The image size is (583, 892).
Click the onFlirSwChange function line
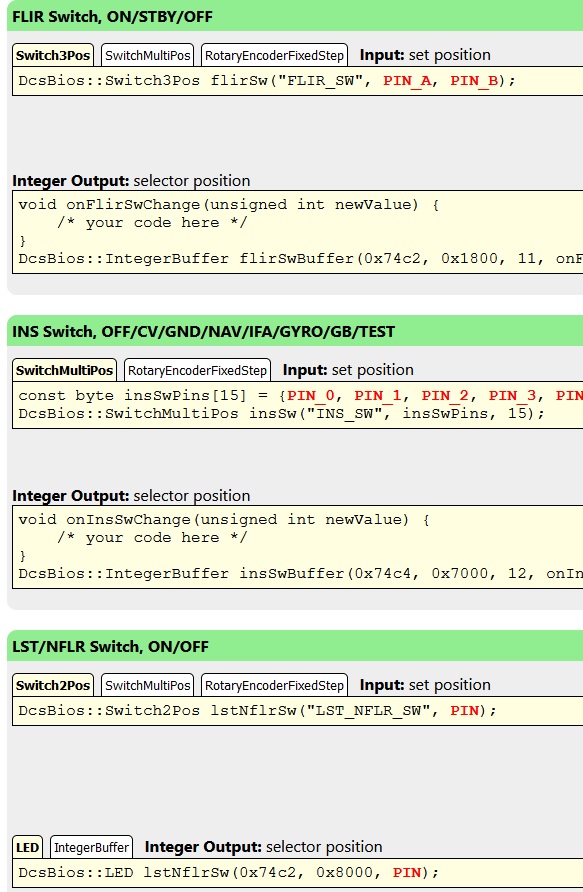(229, 205)
